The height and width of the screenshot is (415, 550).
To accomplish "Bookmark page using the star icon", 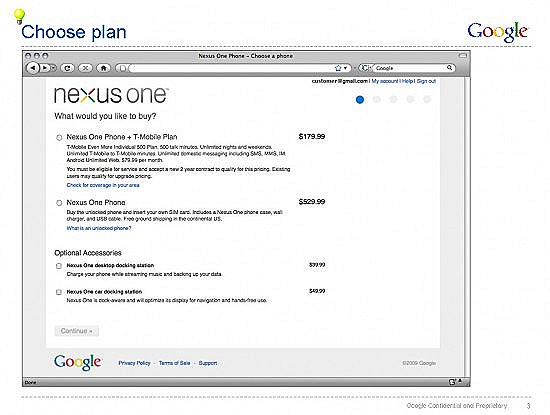I will (x=338, y=68).
